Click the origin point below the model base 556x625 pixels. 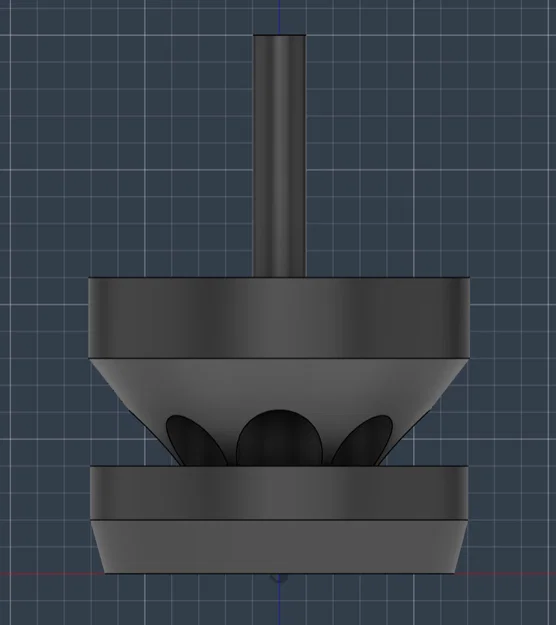click(279, 578)
